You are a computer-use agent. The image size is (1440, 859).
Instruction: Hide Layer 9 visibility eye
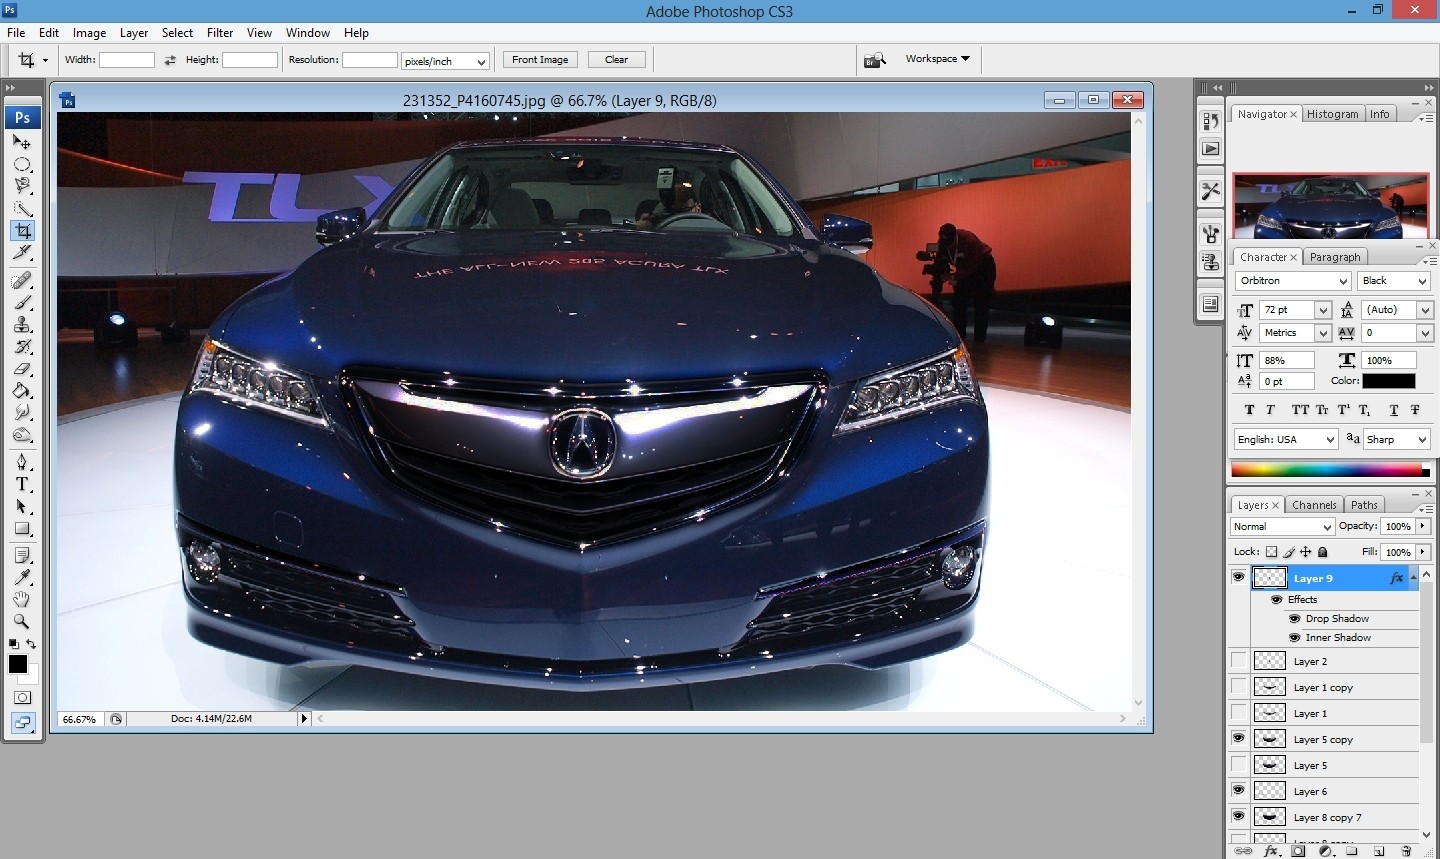point(1239,578)
